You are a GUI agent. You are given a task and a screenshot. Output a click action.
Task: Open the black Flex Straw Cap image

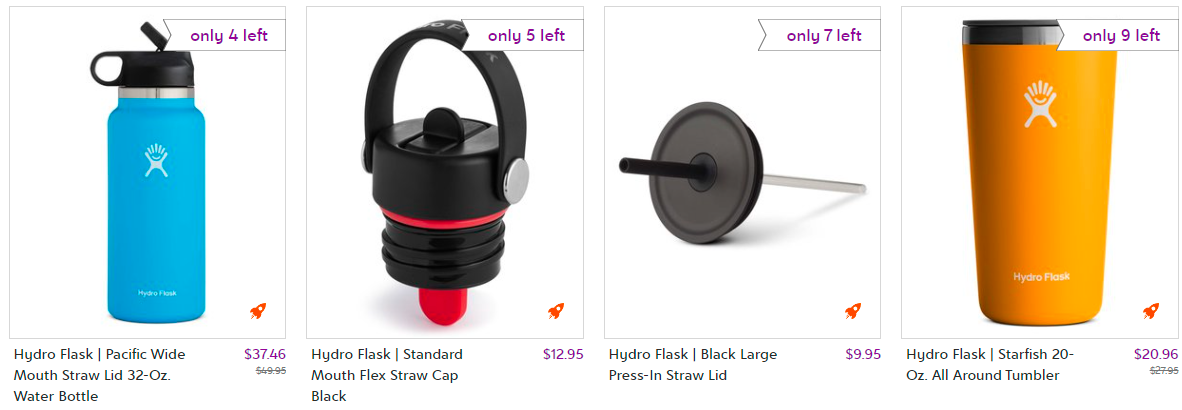tap(445, 173)
